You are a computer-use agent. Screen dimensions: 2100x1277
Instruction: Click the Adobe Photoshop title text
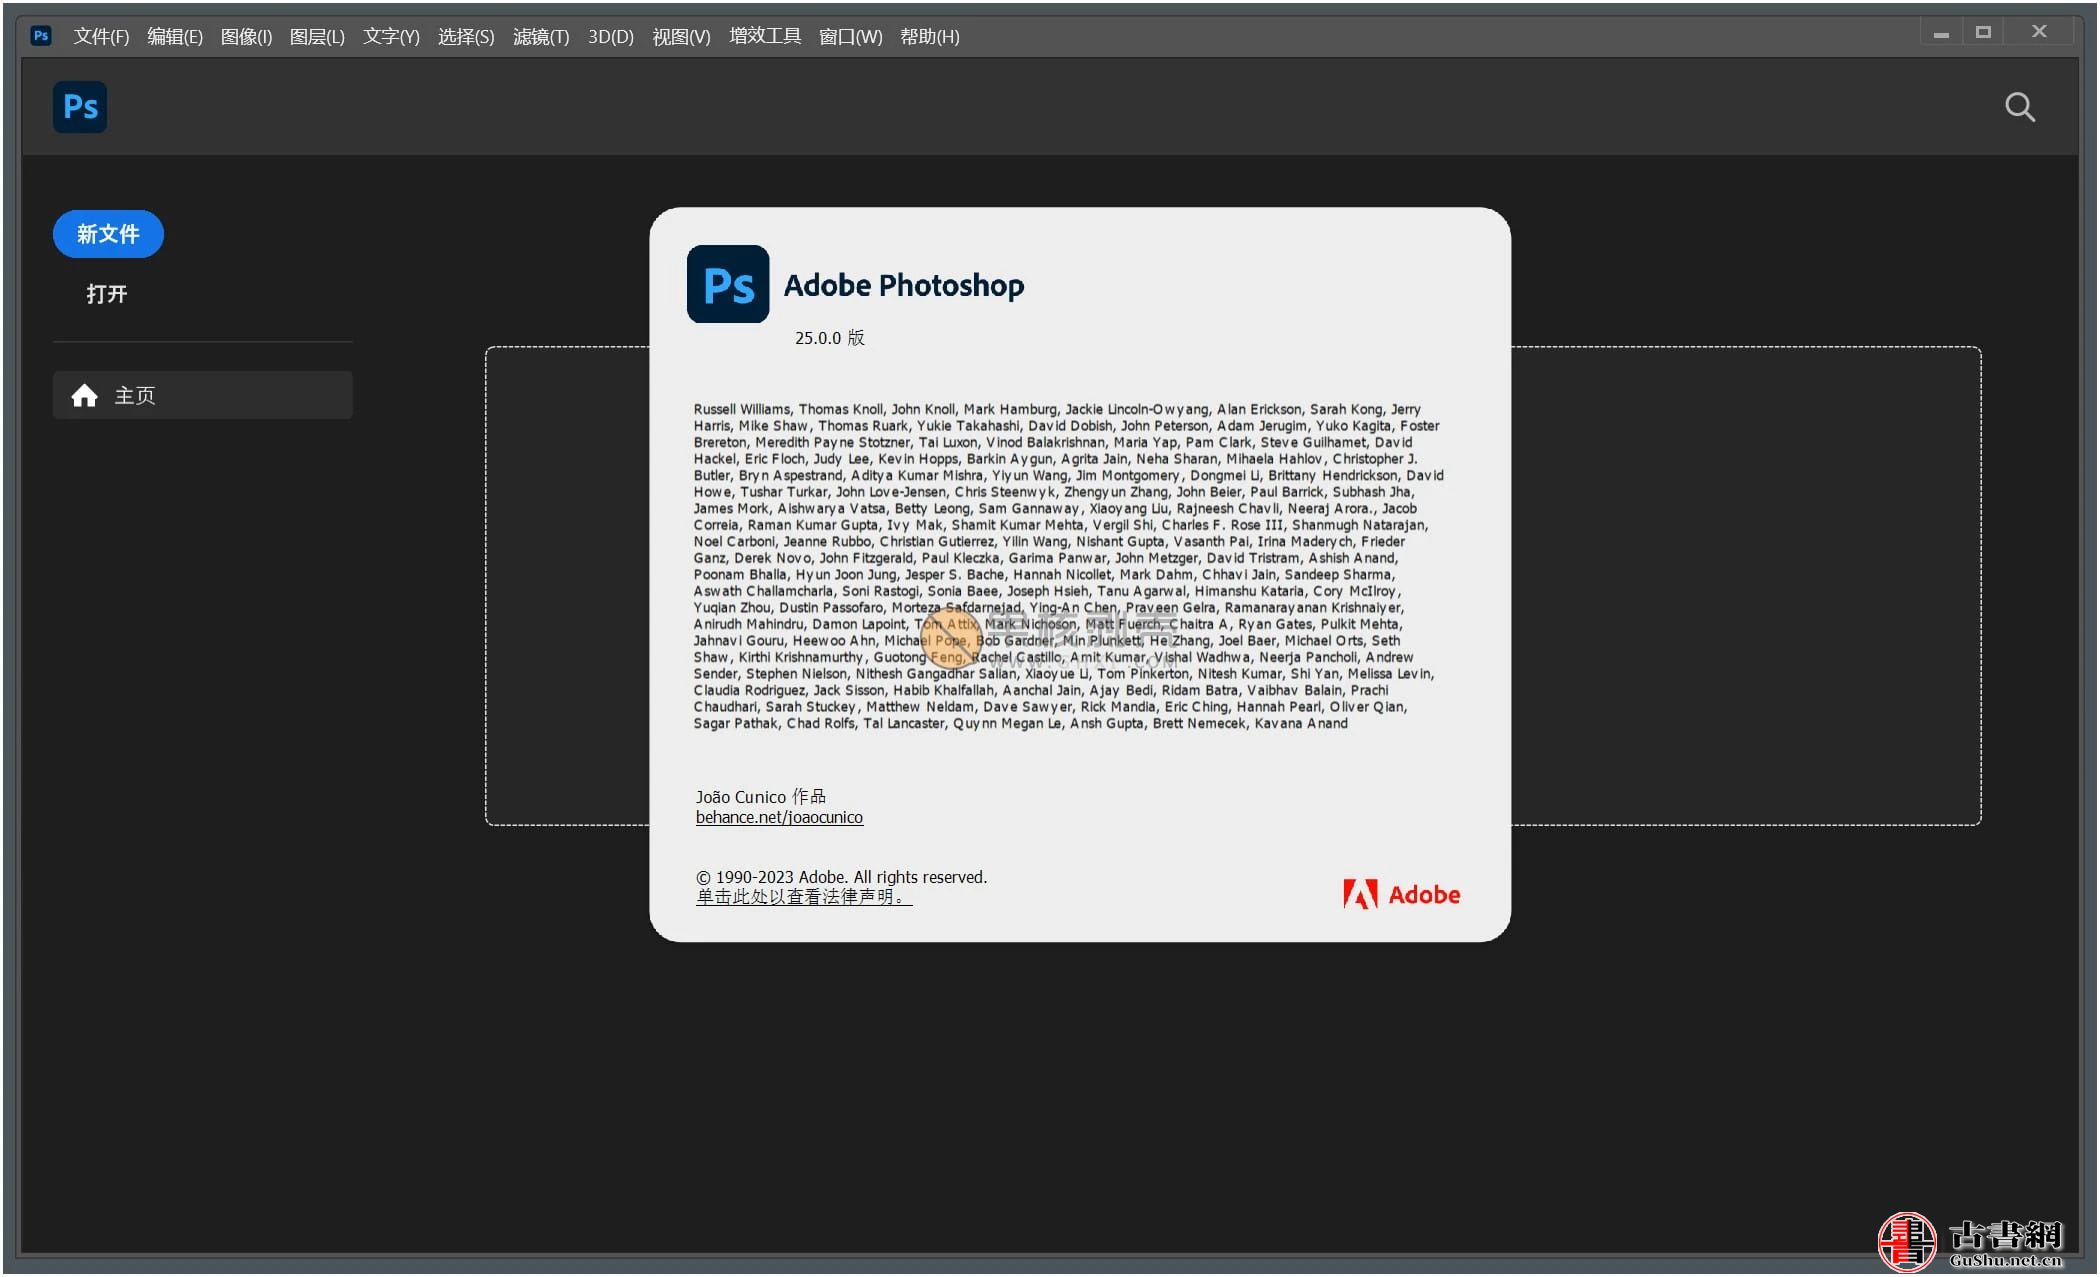click(904, 286)
